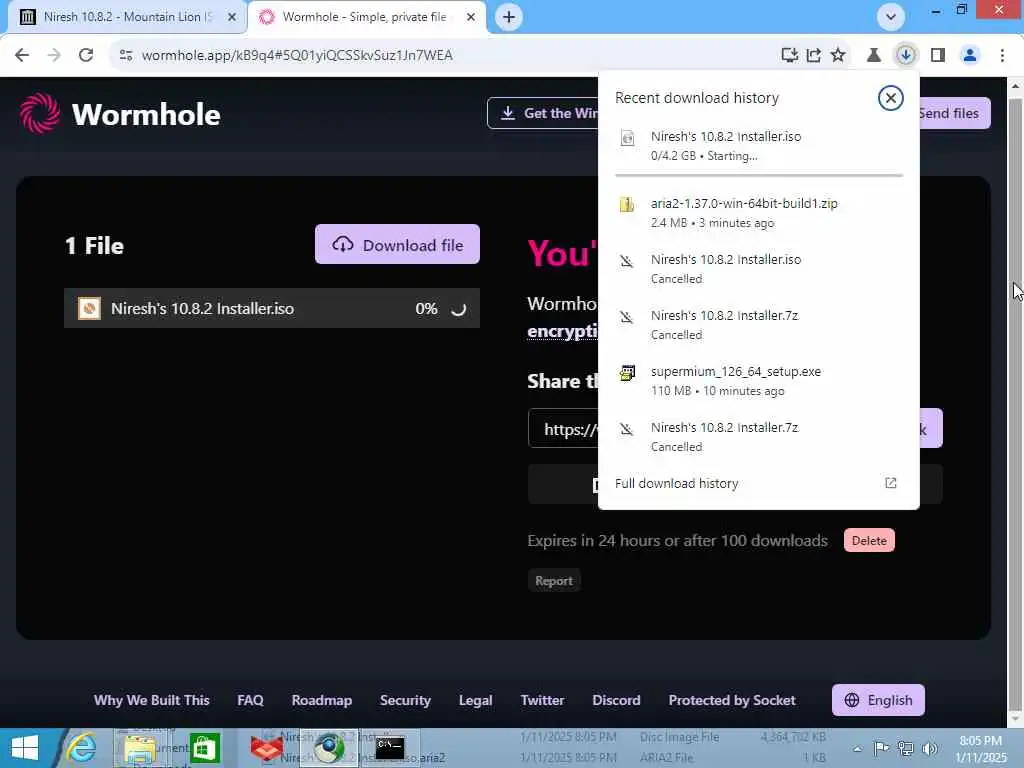Open the Protected by Socket link
This screenshot has height=768, width=1024.
(731, 700)
